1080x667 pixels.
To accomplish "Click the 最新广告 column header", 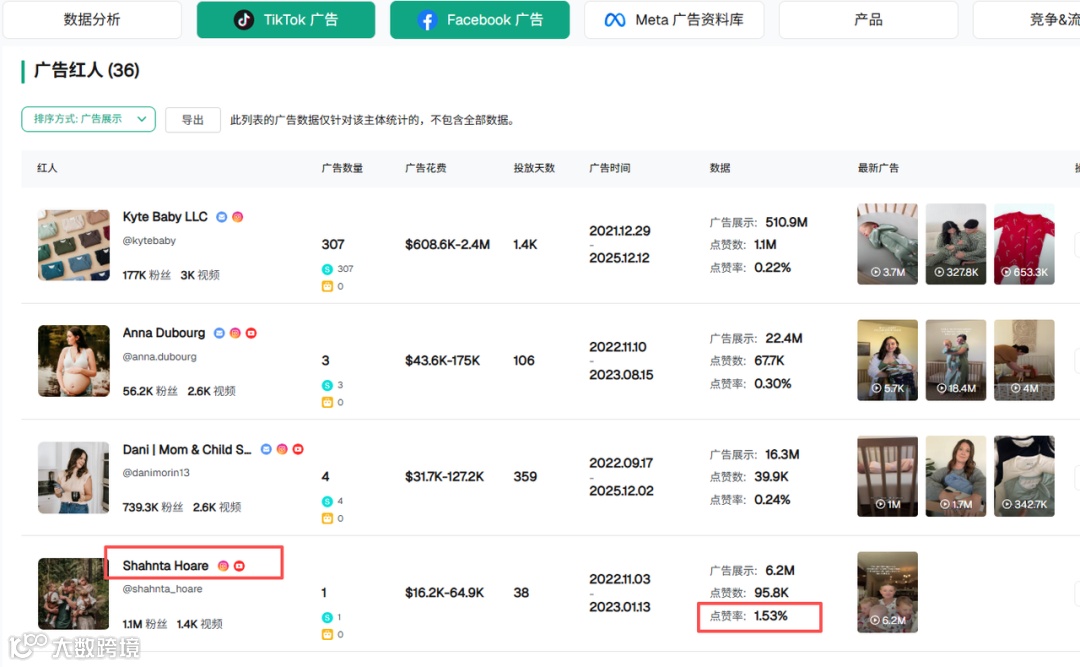I will click(x=878, y=168).
